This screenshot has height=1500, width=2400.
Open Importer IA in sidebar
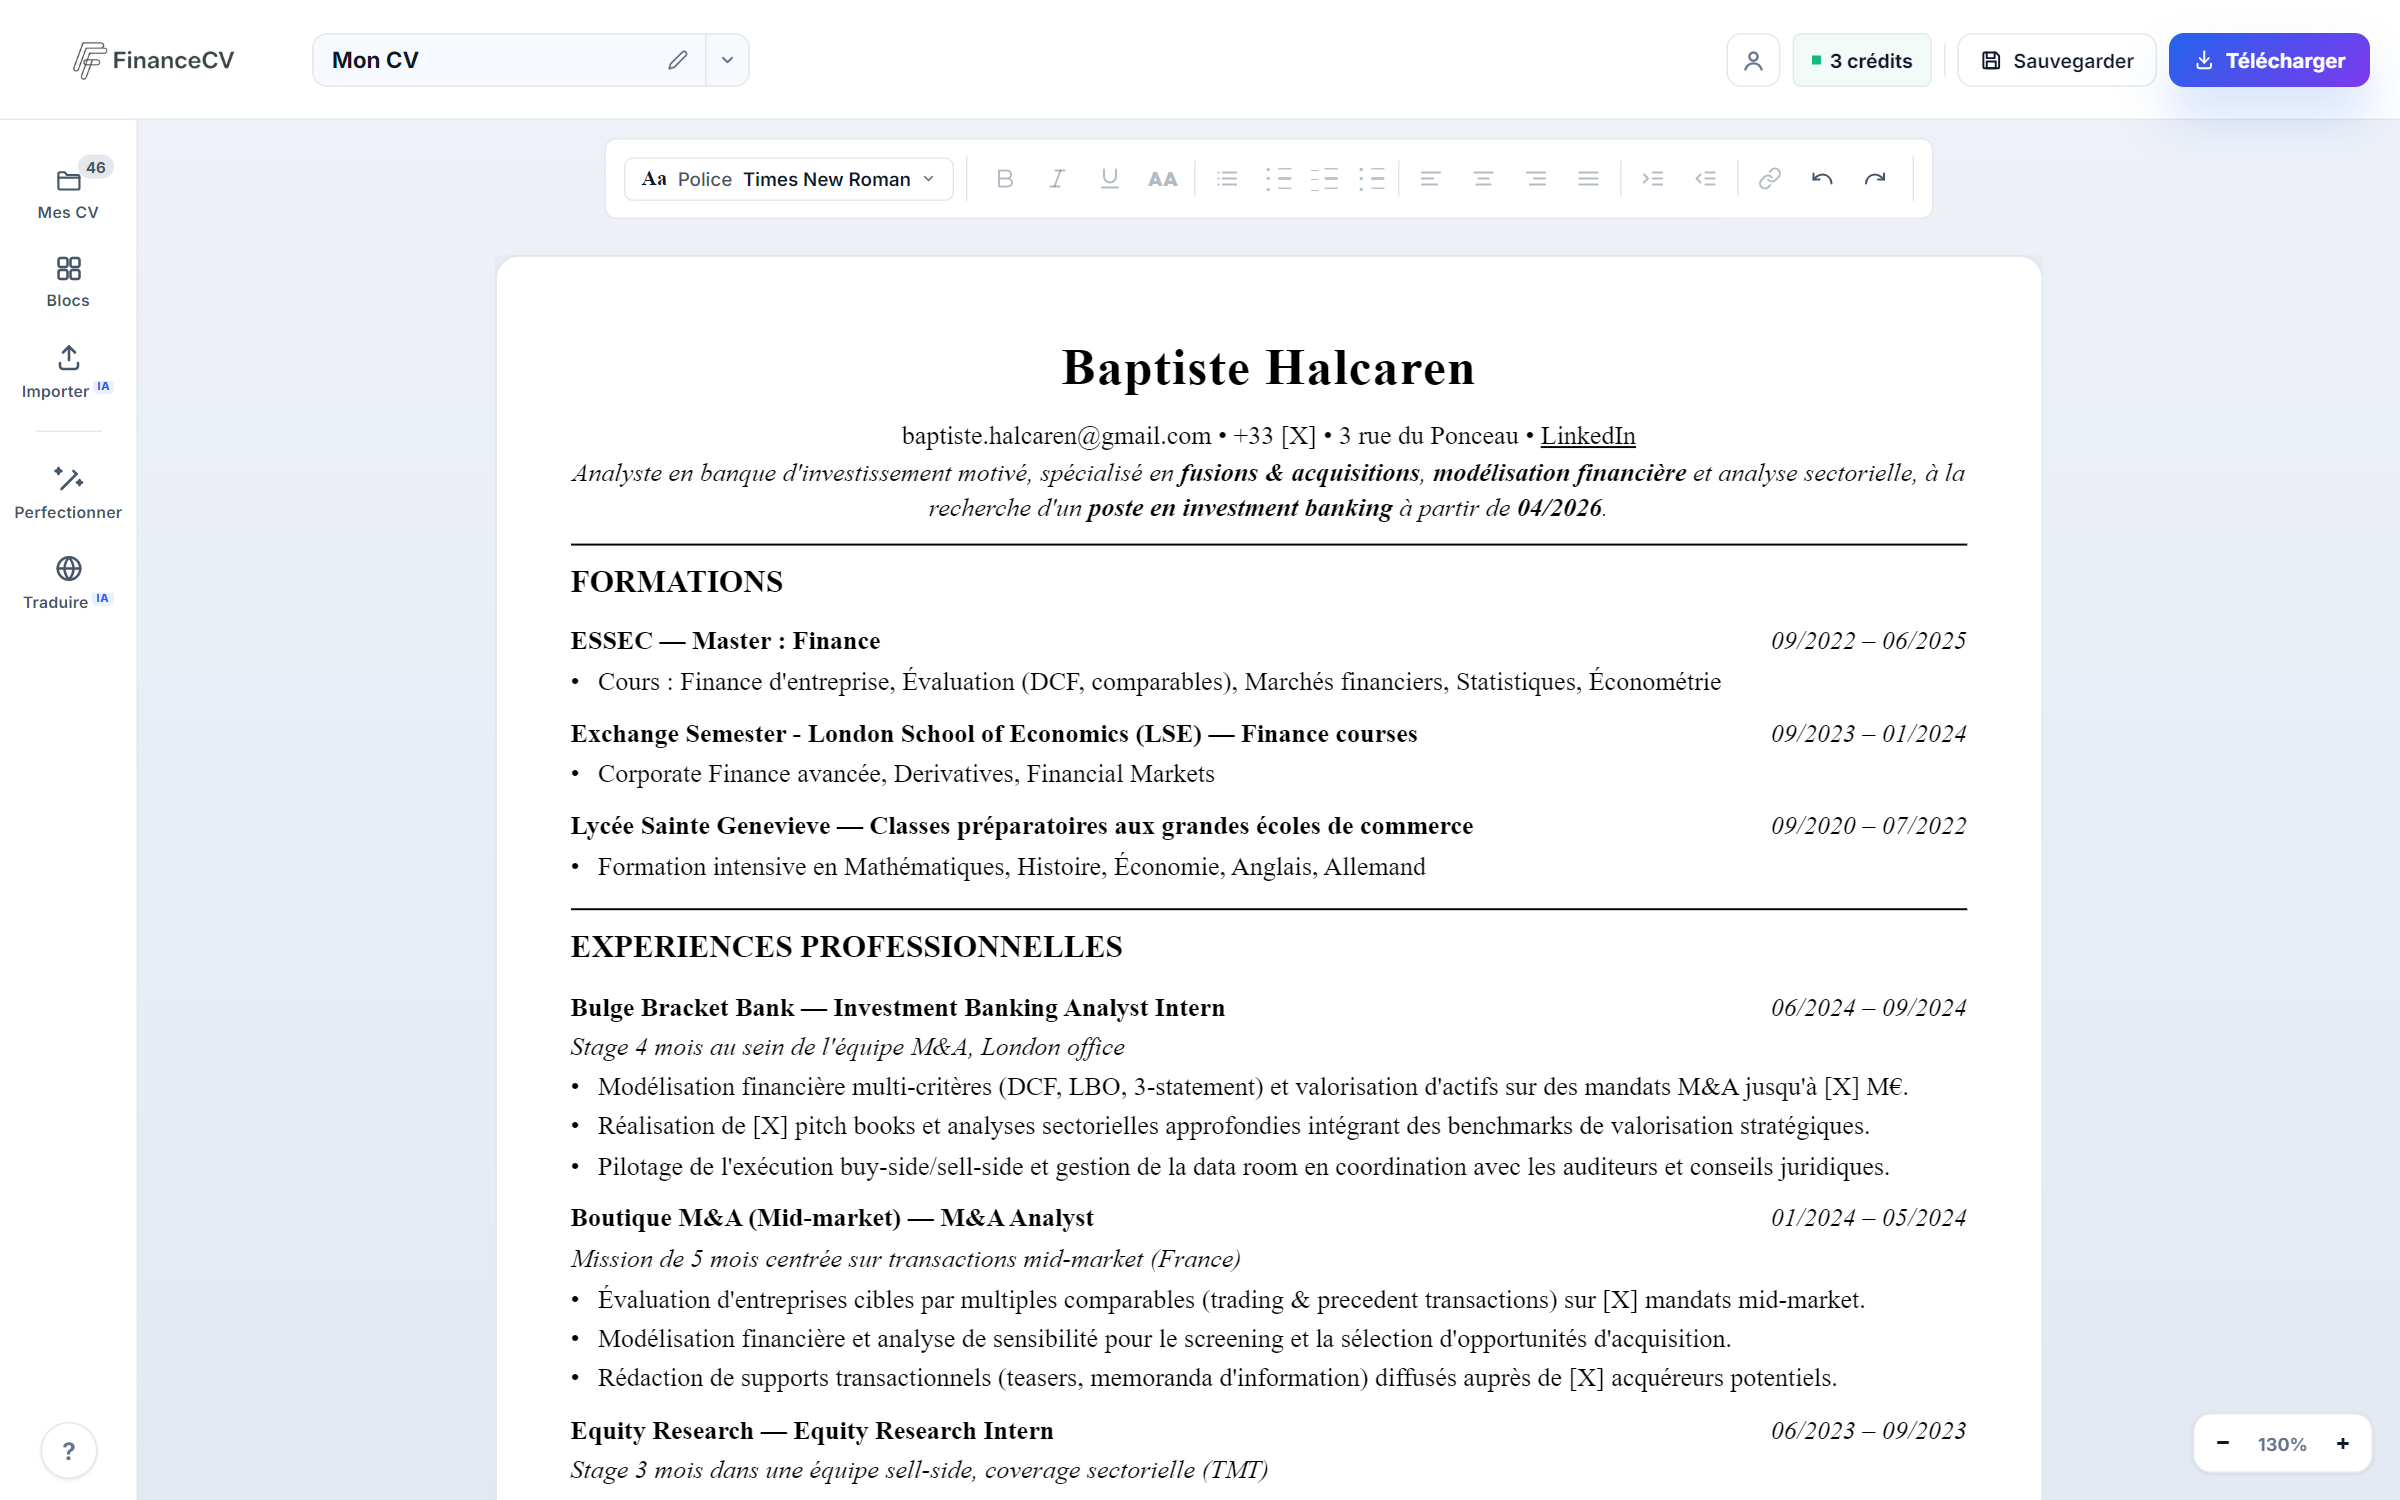(68, 372)
